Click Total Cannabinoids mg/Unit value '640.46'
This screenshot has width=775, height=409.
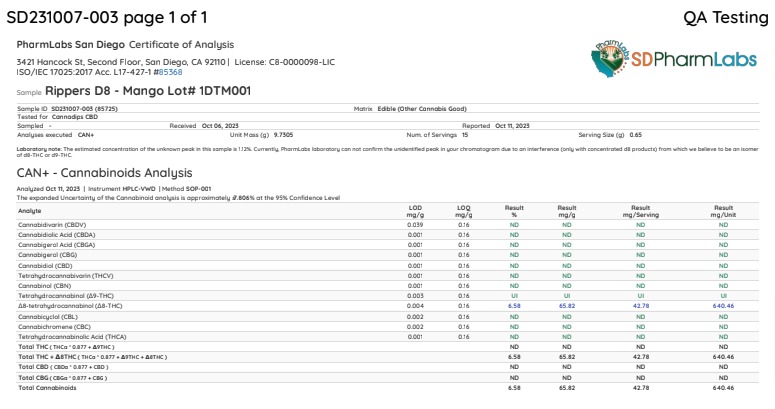coord(723,388)
